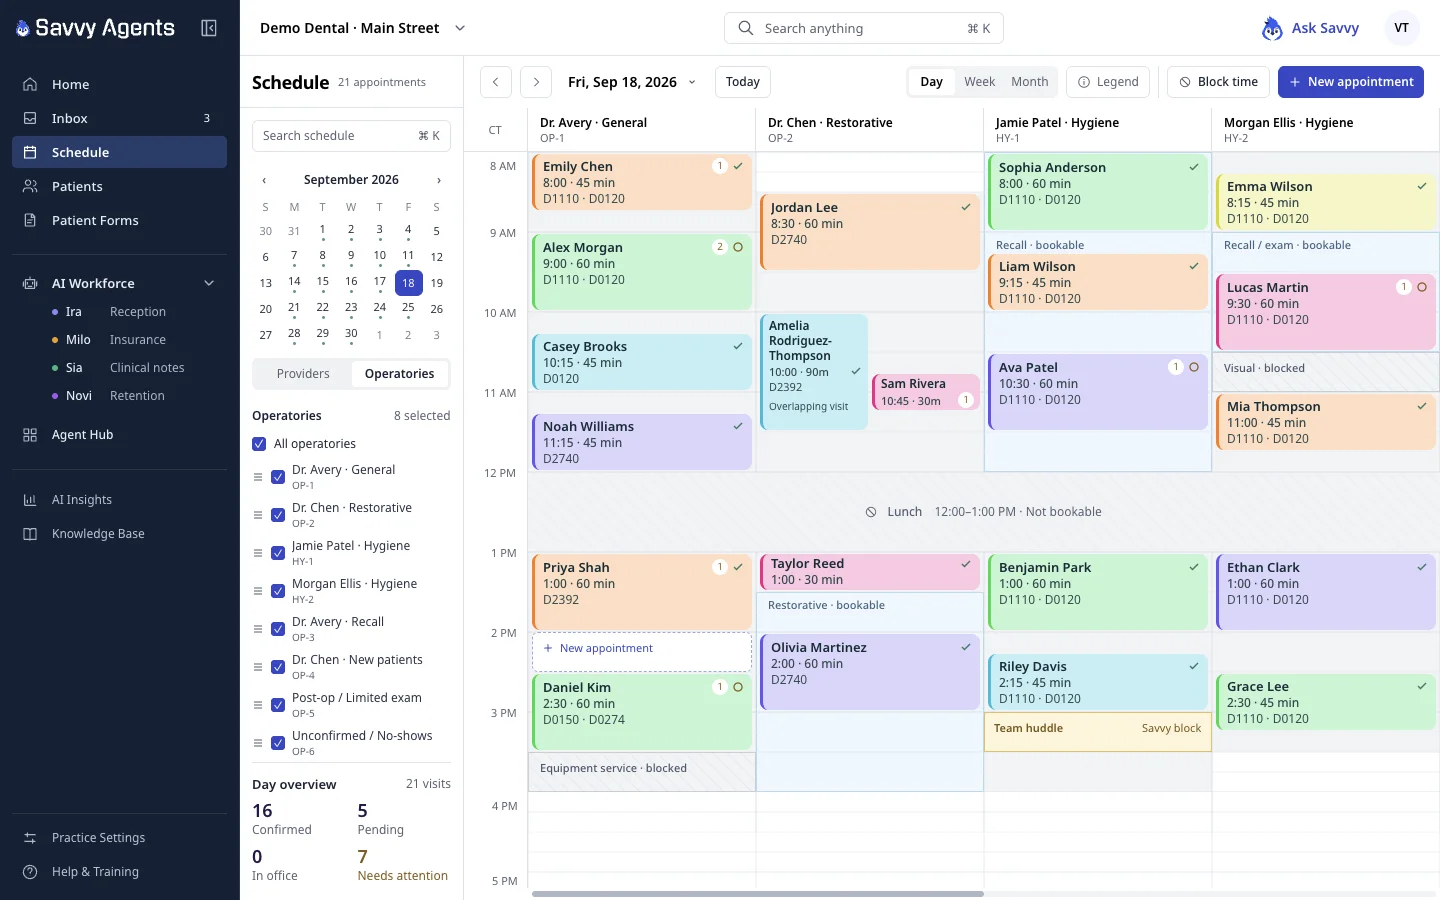
Task: Uncheck Dr. Chen · Restorative operatory
Action: point(278,515)
